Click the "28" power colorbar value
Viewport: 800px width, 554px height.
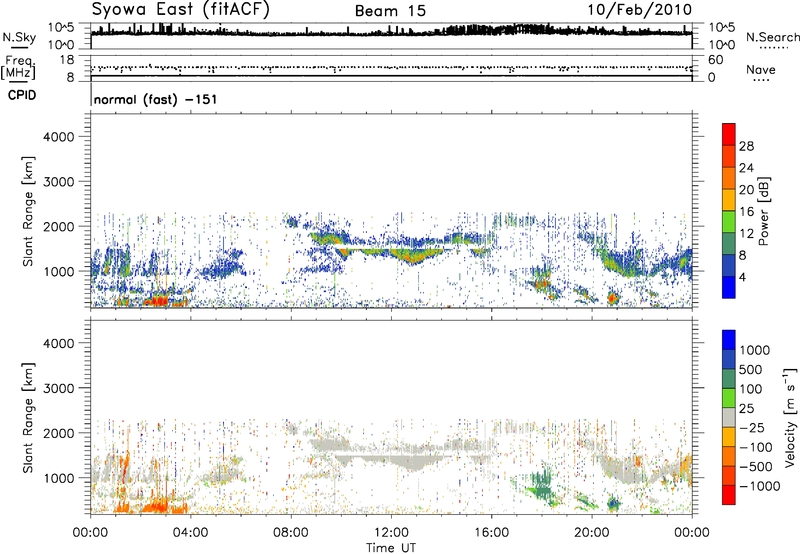pyautogui.click(x=746, y=146)
